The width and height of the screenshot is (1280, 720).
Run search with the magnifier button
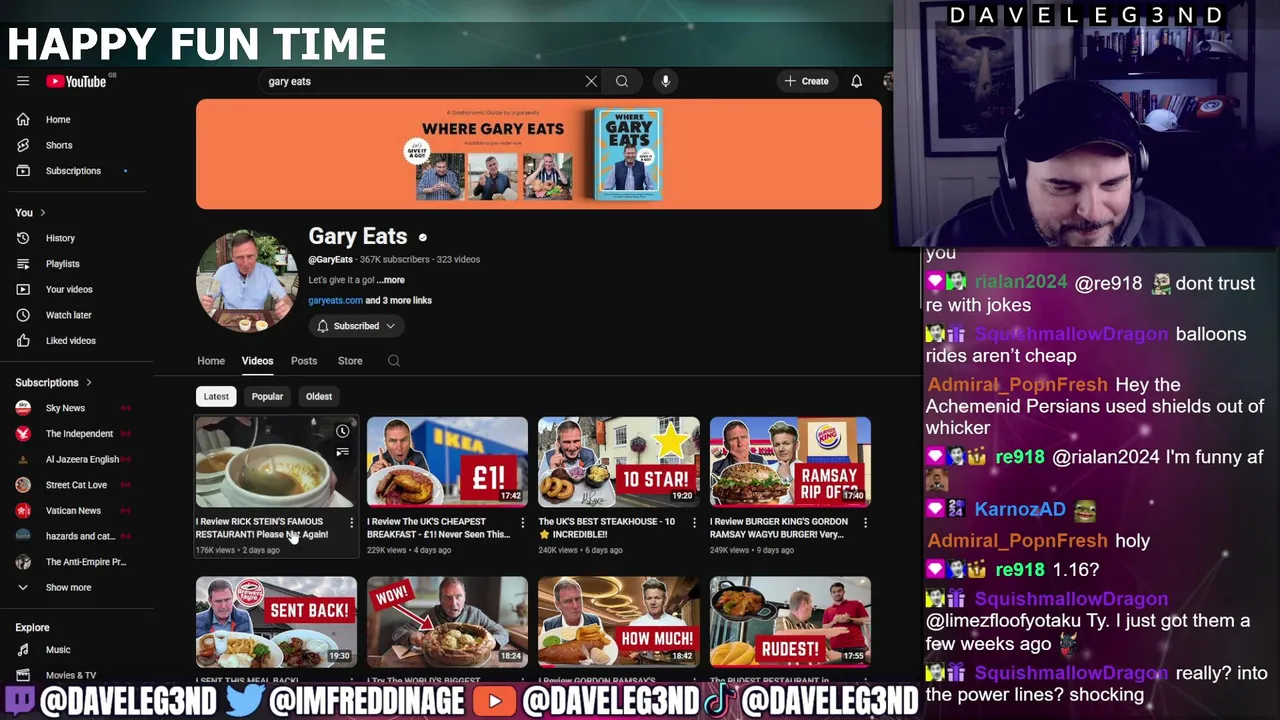[x=622, y=81]
